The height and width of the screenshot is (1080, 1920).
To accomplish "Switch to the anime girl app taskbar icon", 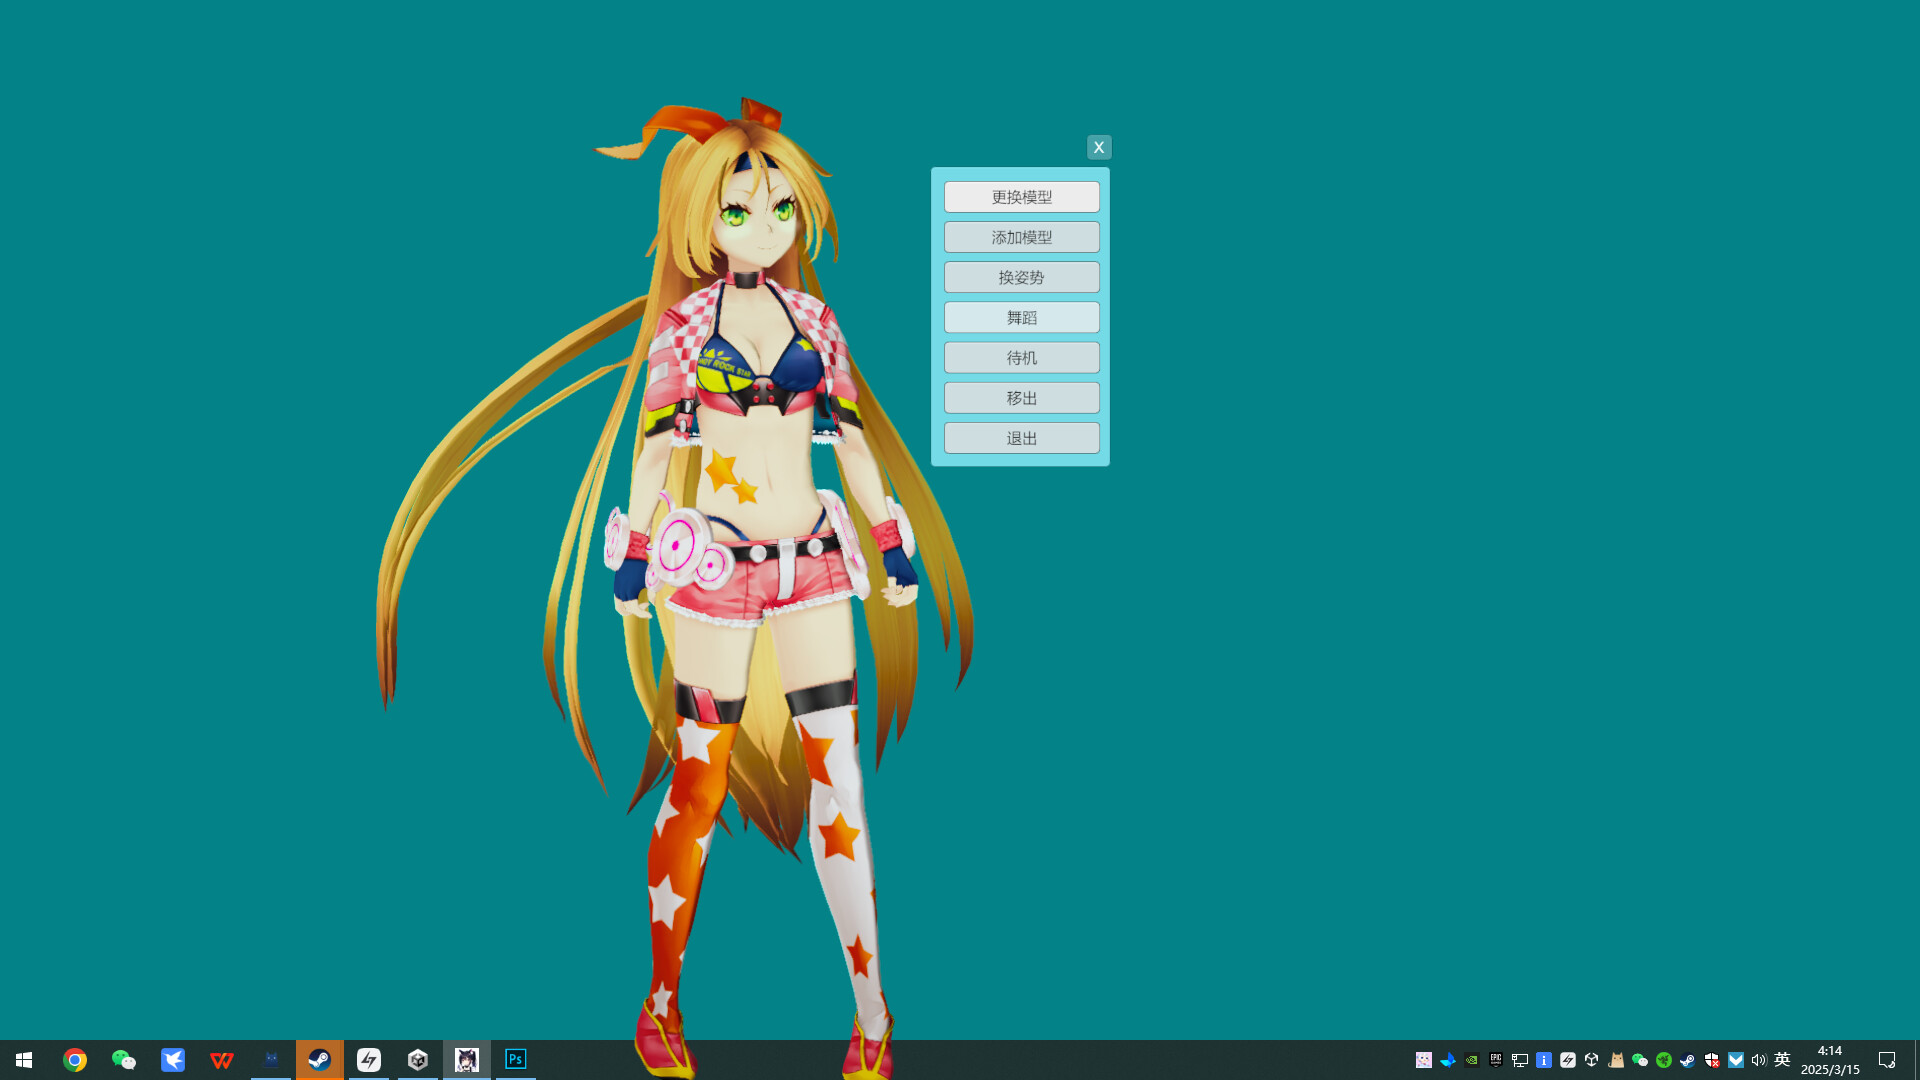I will click(467, 1060).
